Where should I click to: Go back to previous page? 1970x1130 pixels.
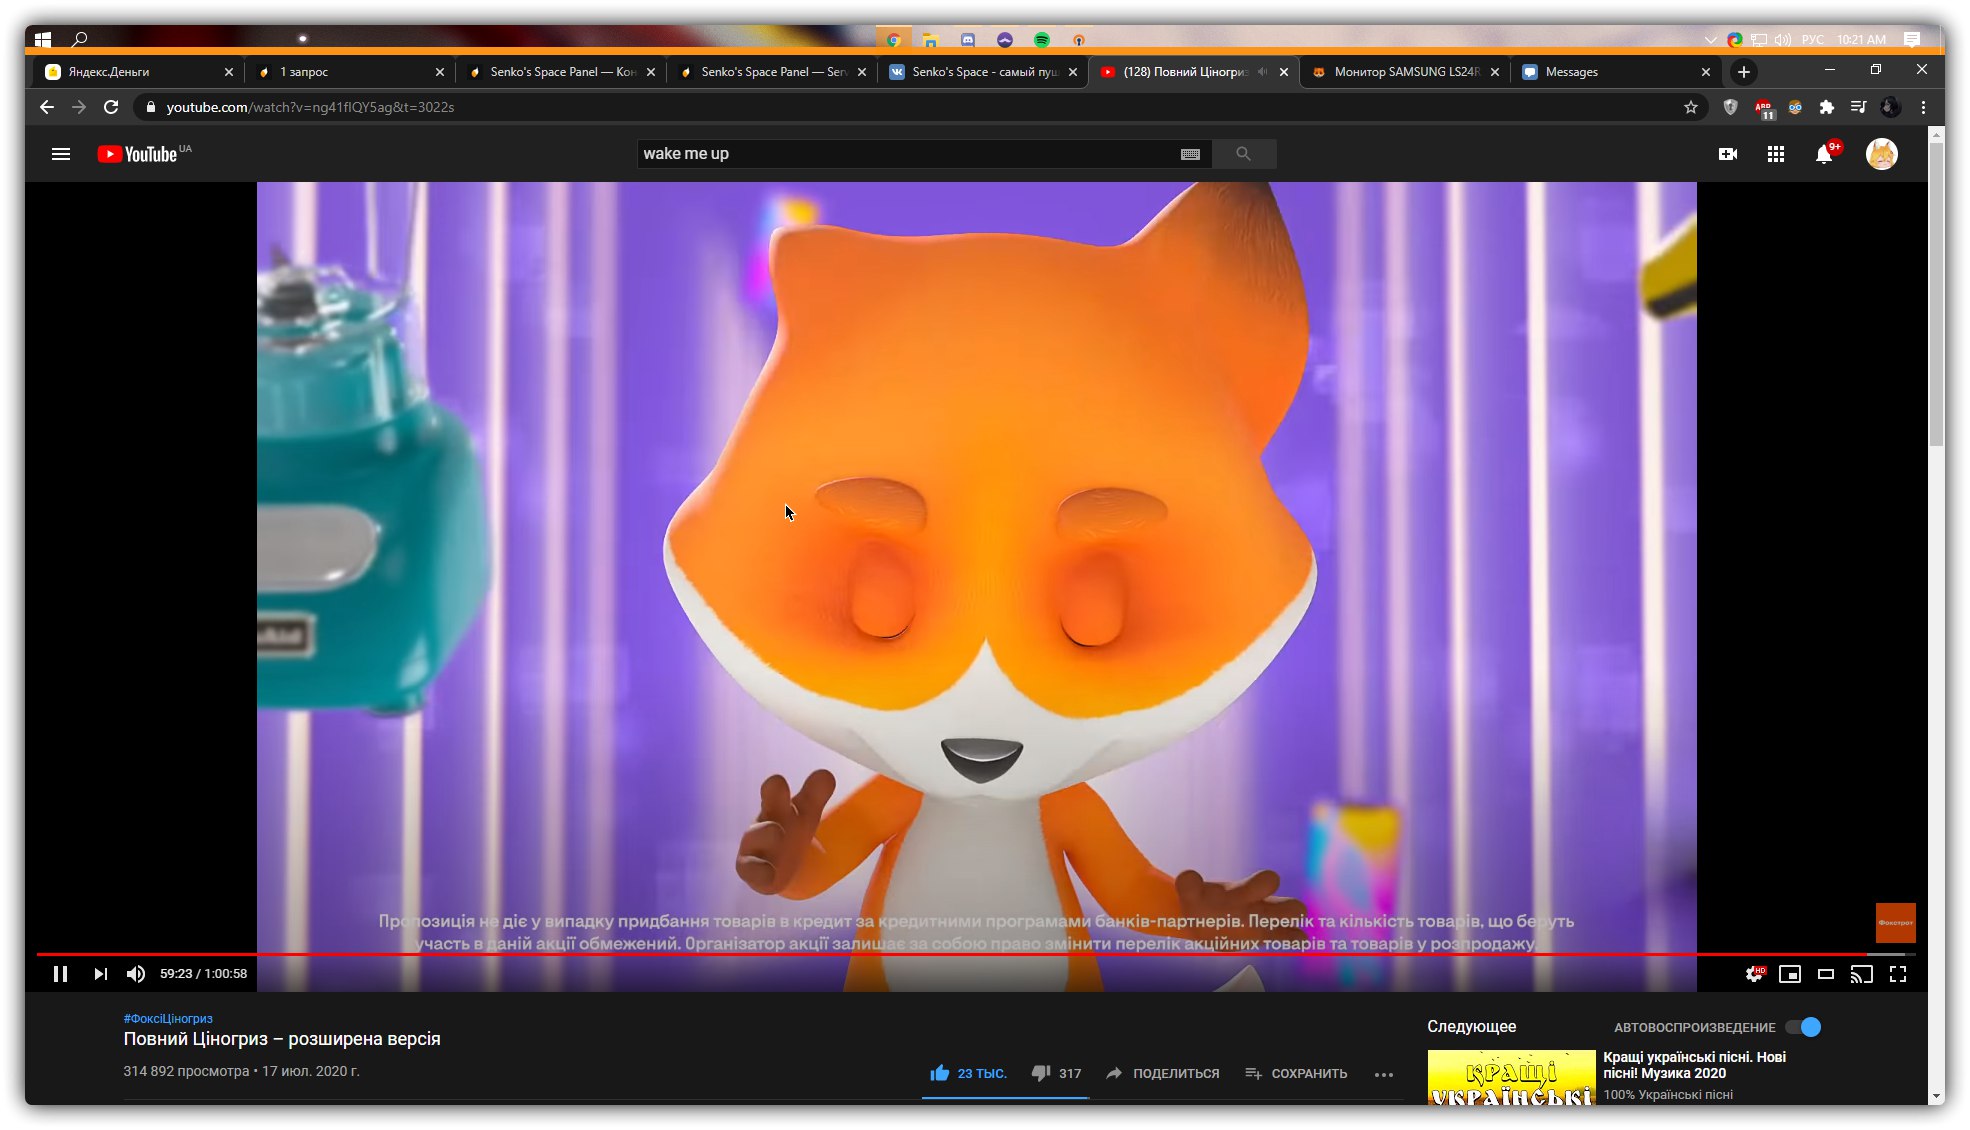click(47, 107)
